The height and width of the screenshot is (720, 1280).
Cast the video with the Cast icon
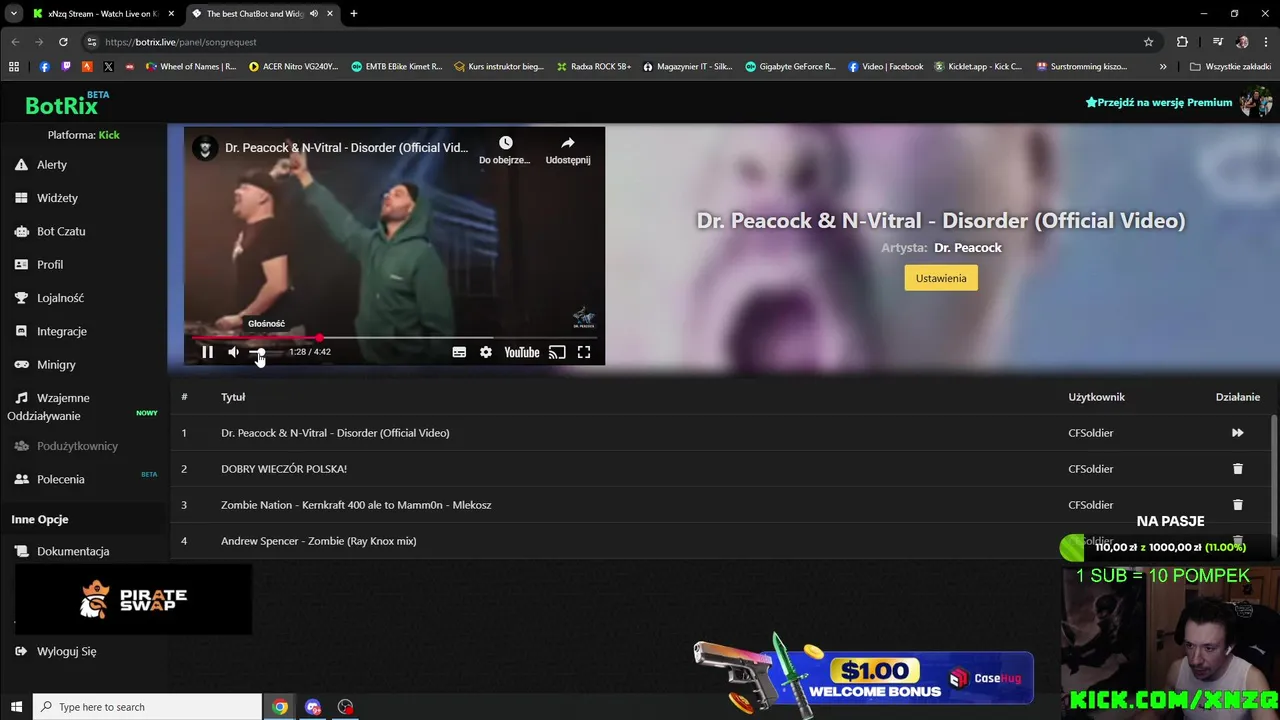tap(558, 352)
